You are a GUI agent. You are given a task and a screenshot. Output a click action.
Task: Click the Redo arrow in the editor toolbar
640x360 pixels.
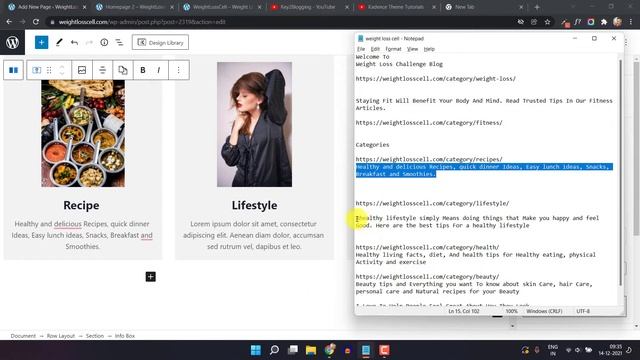(x=89, y=42)
